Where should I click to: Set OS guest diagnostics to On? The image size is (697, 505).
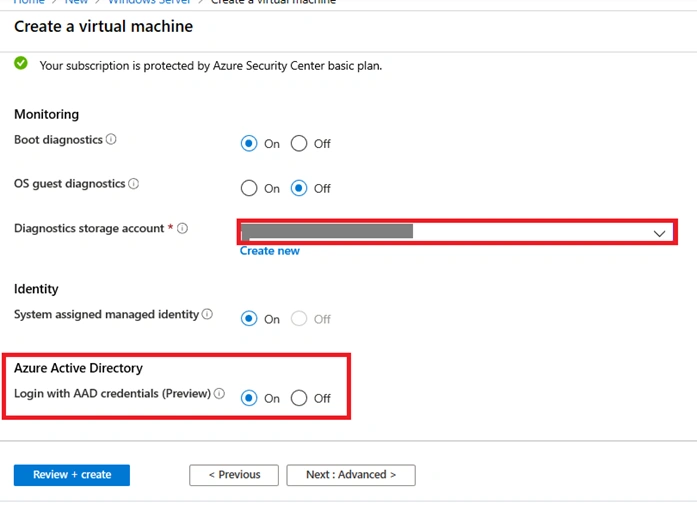click(249, 188)
